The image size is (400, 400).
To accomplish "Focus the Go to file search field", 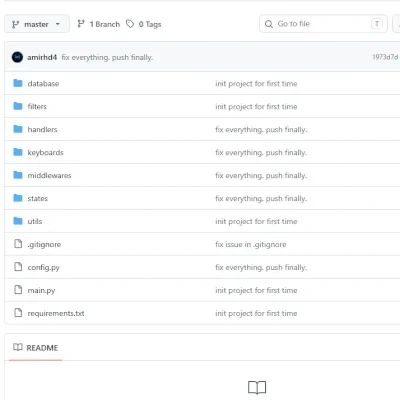I will pos(323,24).
